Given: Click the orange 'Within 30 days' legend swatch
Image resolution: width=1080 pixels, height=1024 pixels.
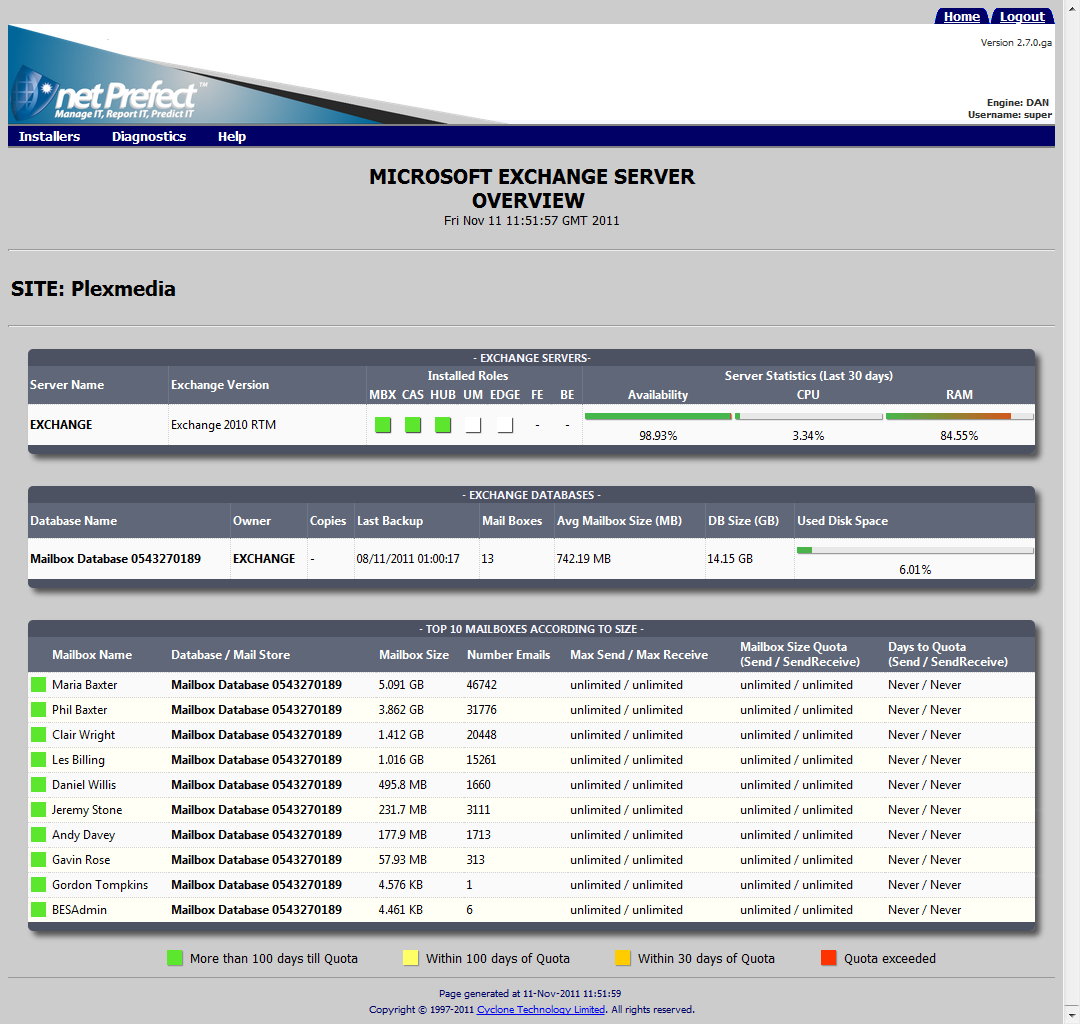Looking at the screenshot, I should click(623, 958).
